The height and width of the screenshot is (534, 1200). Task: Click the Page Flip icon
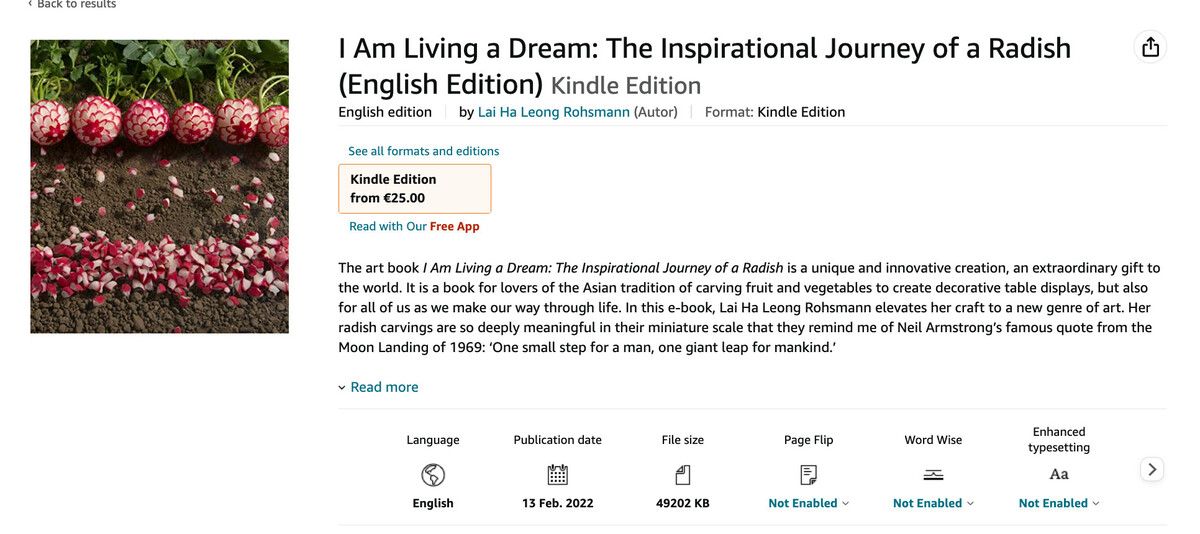808,474
